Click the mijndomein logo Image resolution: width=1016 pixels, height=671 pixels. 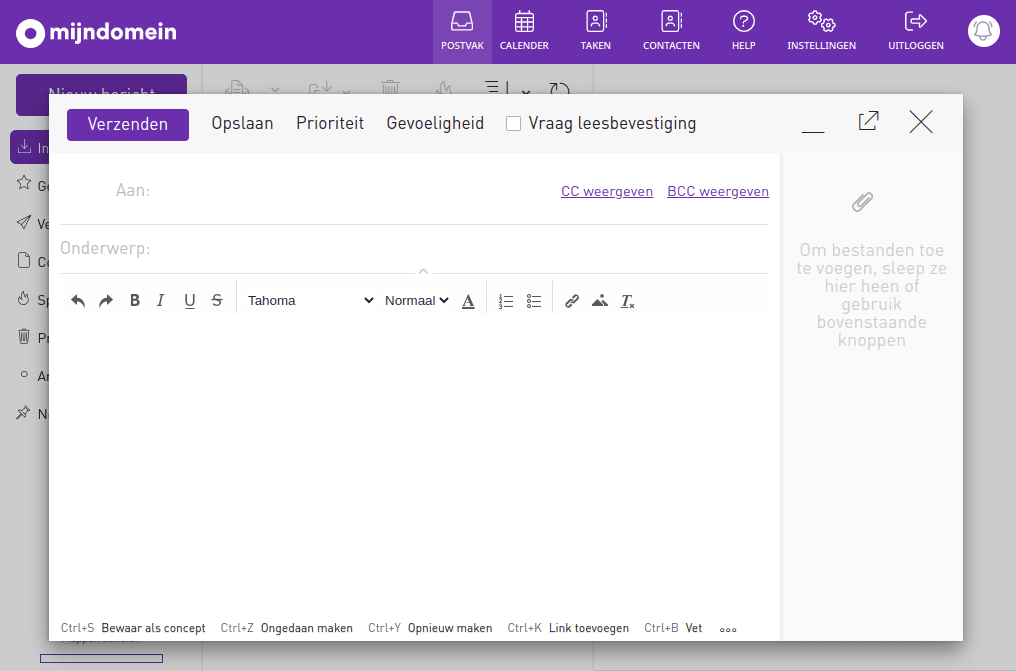point(96,32)
